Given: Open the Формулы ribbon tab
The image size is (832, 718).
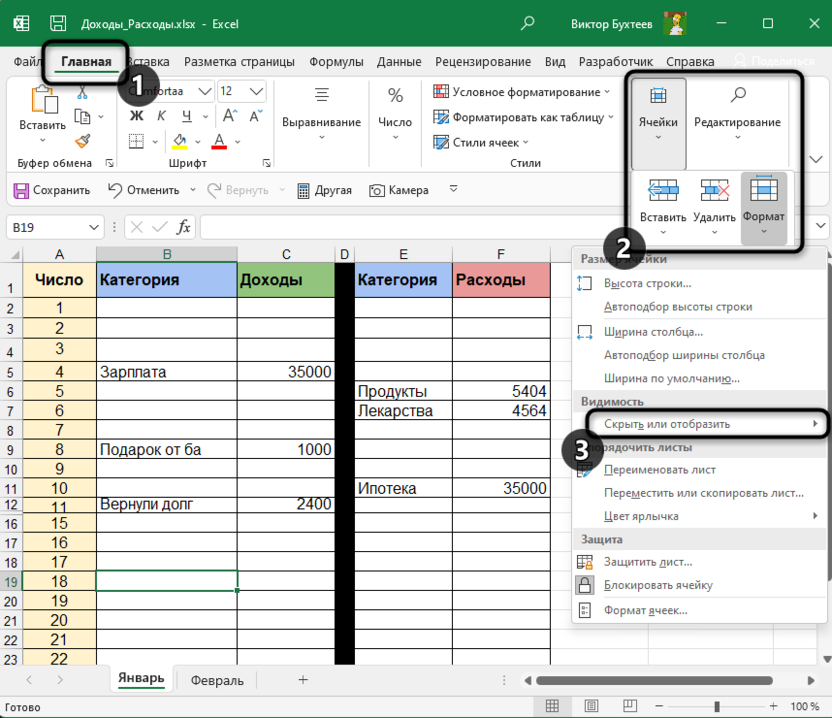Looking at the screenshot, I should 336,62.
